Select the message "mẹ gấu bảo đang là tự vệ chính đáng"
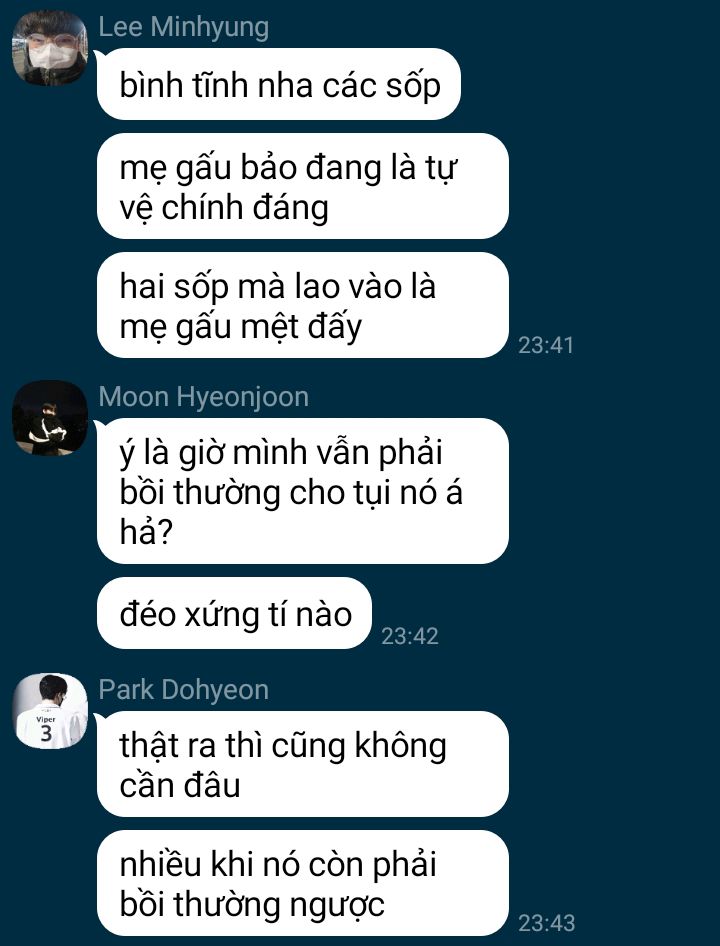The width and height of the screenshot is (720, 946). pyautogui.click(x=303, y=186)
